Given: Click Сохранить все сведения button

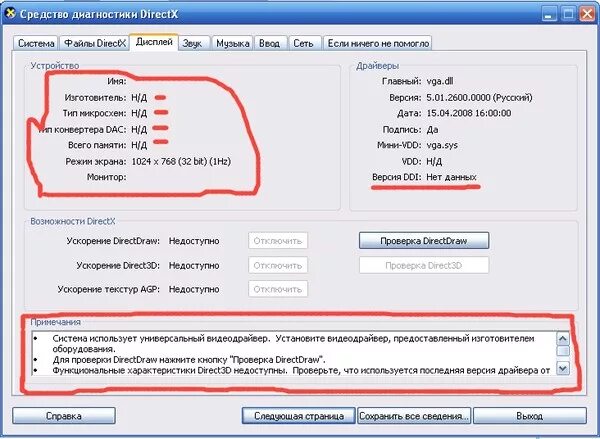Looking at the screenshot, I should click(414, 416).
